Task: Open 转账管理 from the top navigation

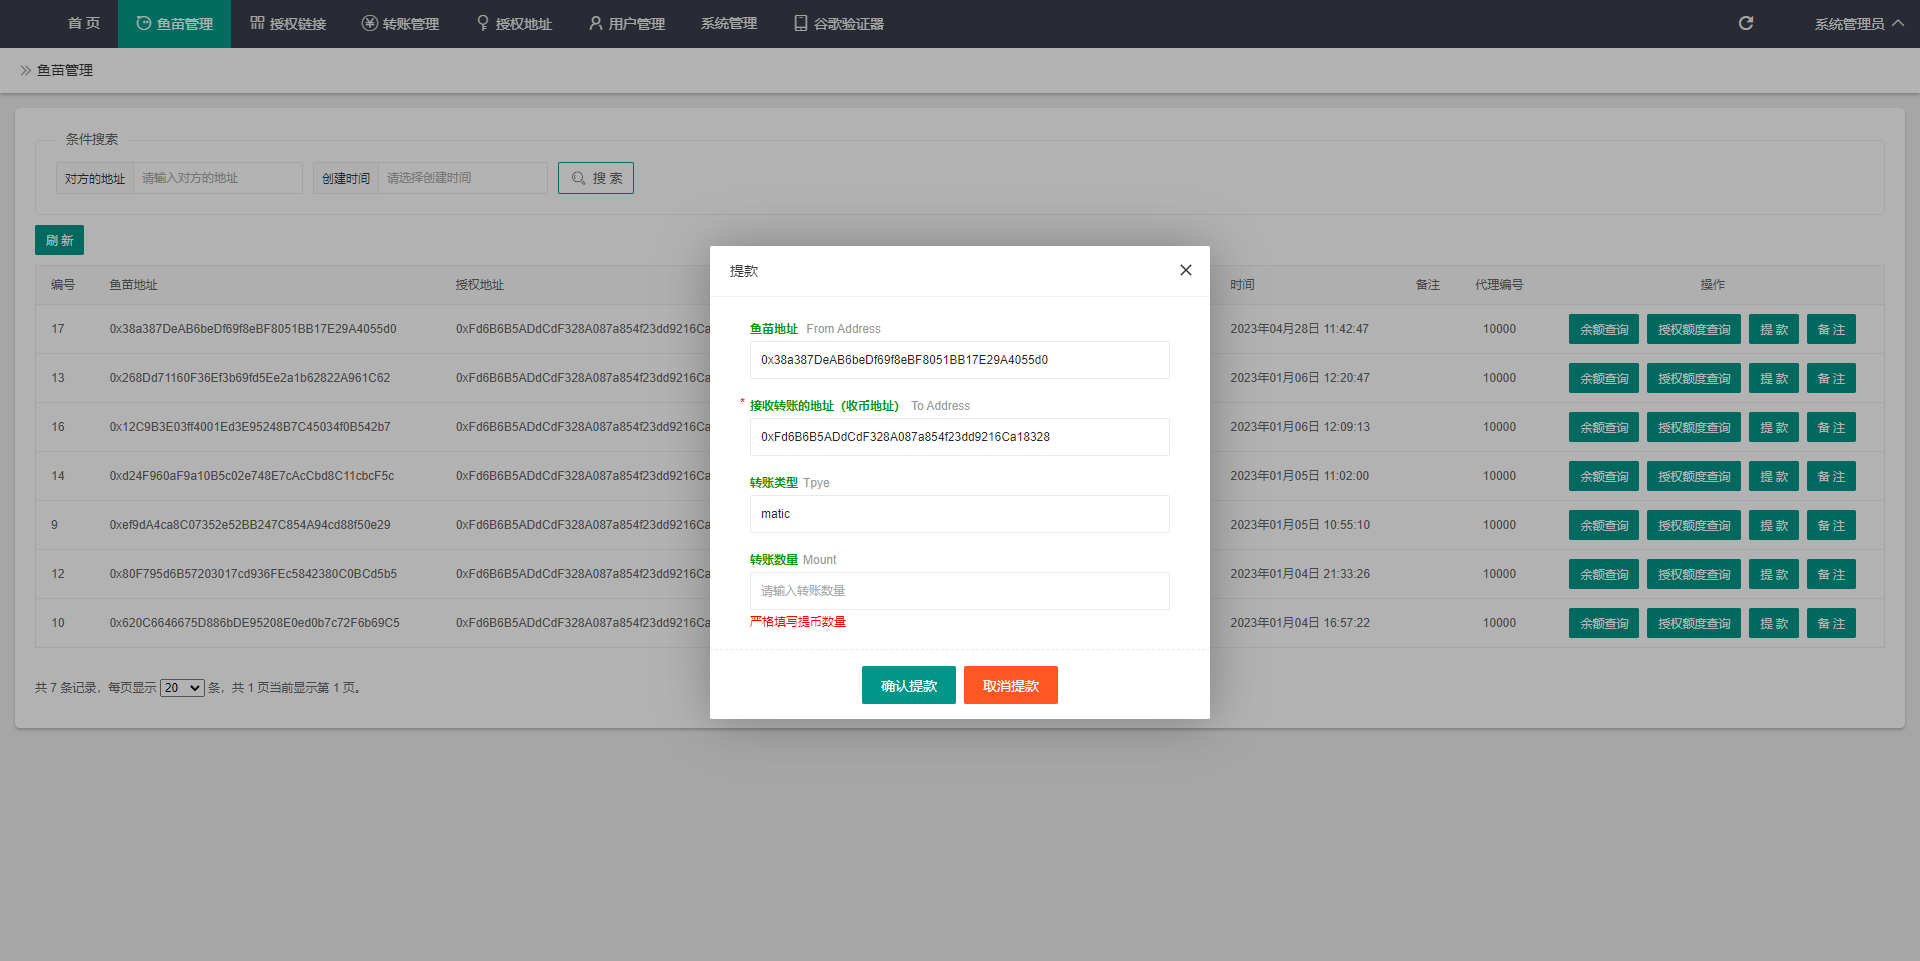Action: point(400,24)
